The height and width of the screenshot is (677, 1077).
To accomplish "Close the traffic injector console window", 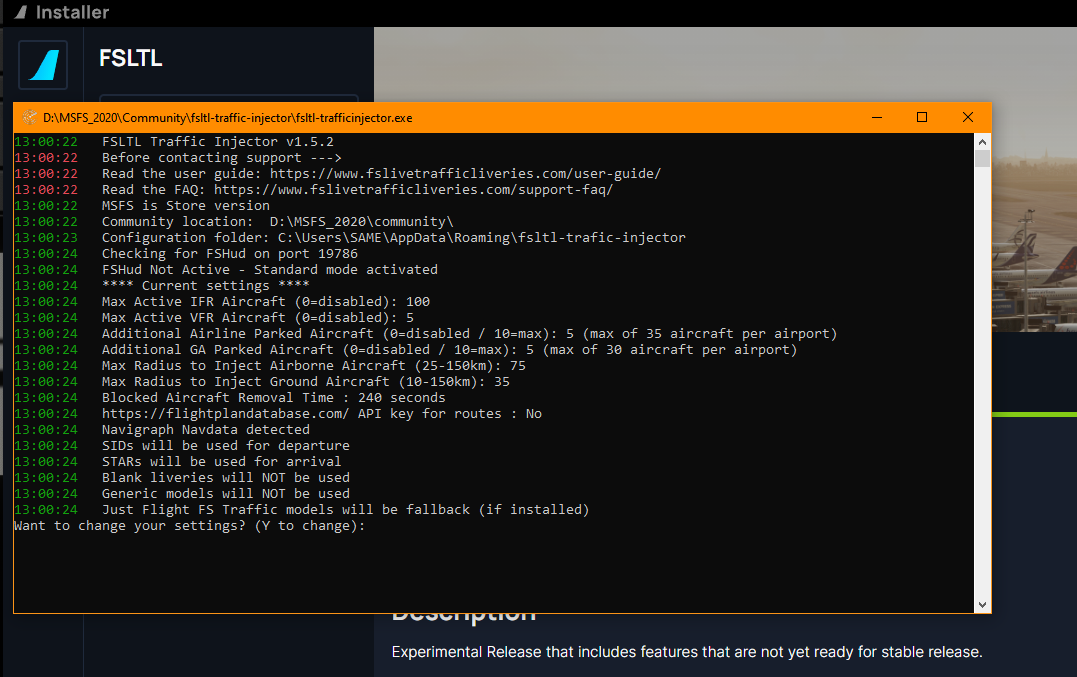I will pos(968,117).
